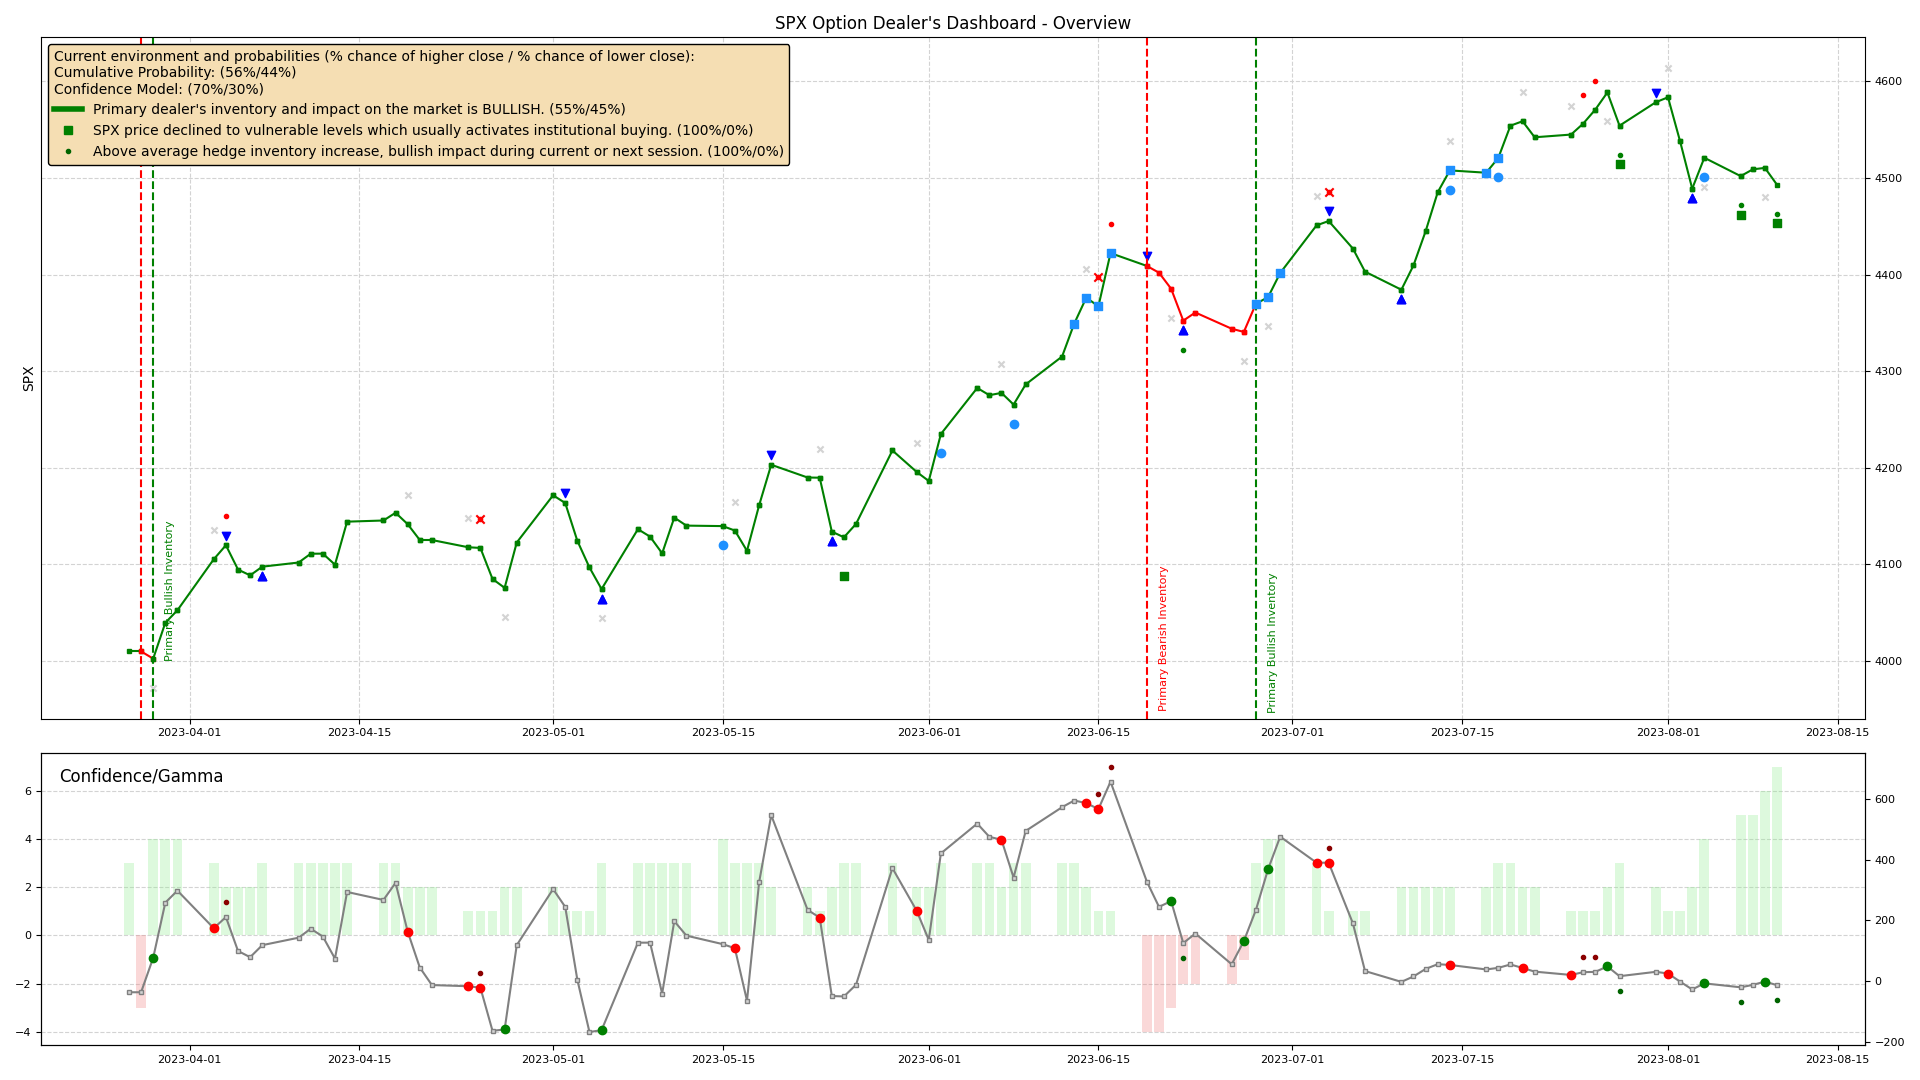Click the blue up triangle at early-May low

pyautogui.click(x=602, y=599)
